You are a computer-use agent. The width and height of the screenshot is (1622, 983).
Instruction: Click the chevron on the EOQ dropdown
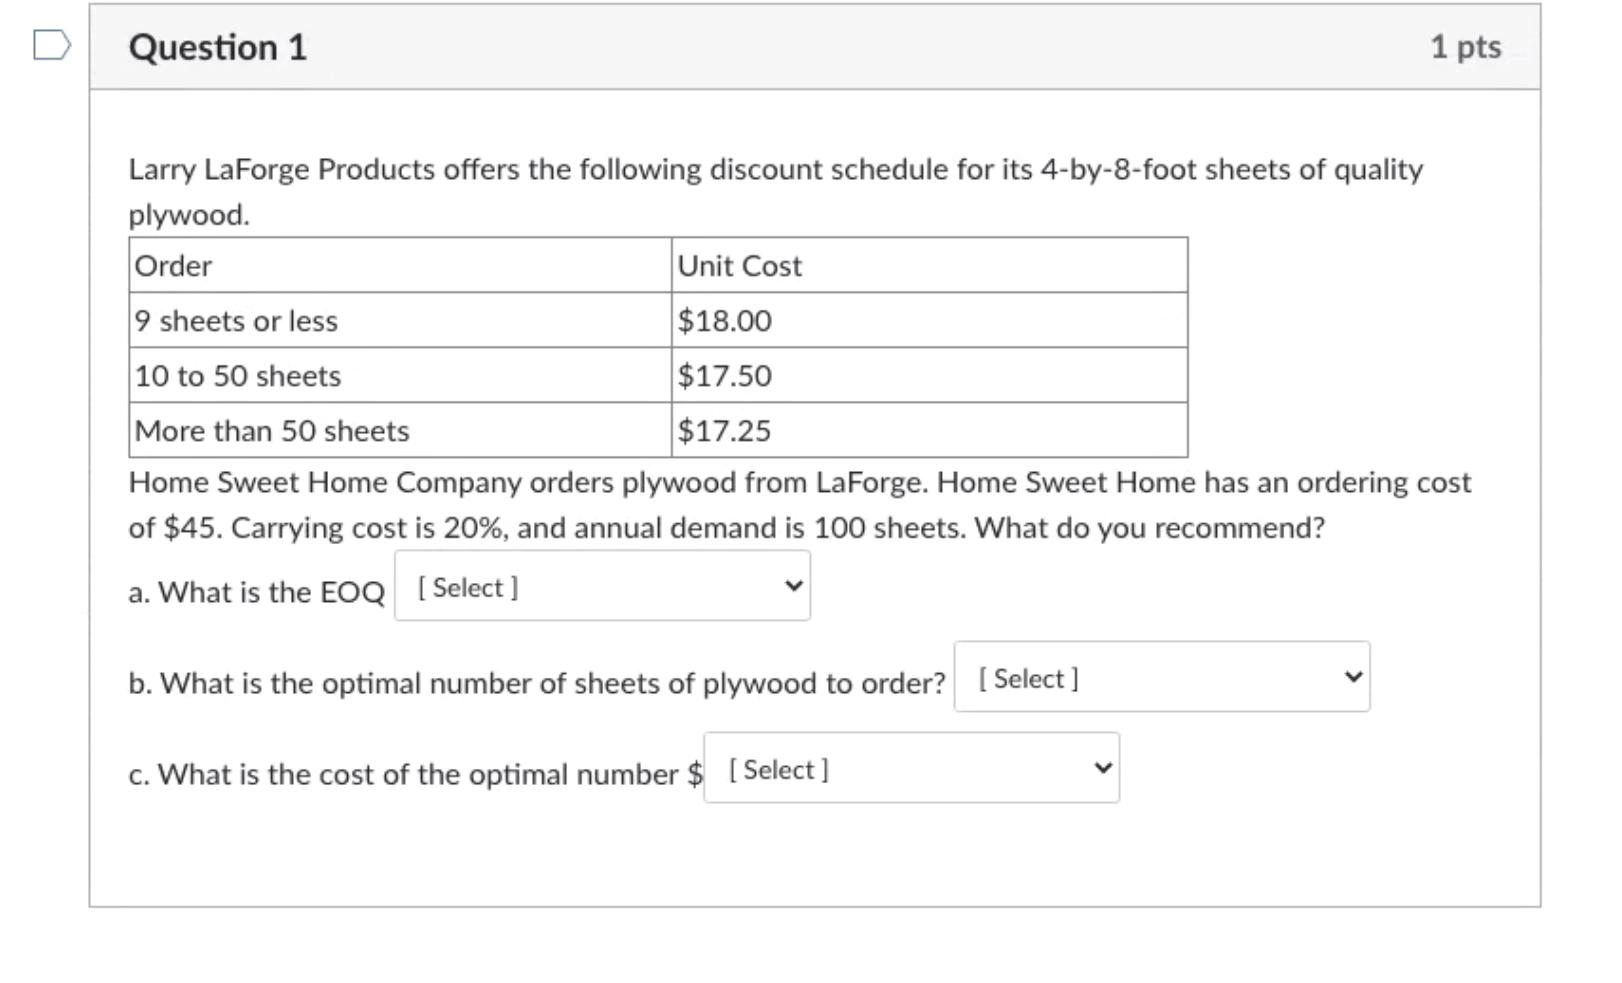coord(790,585)
